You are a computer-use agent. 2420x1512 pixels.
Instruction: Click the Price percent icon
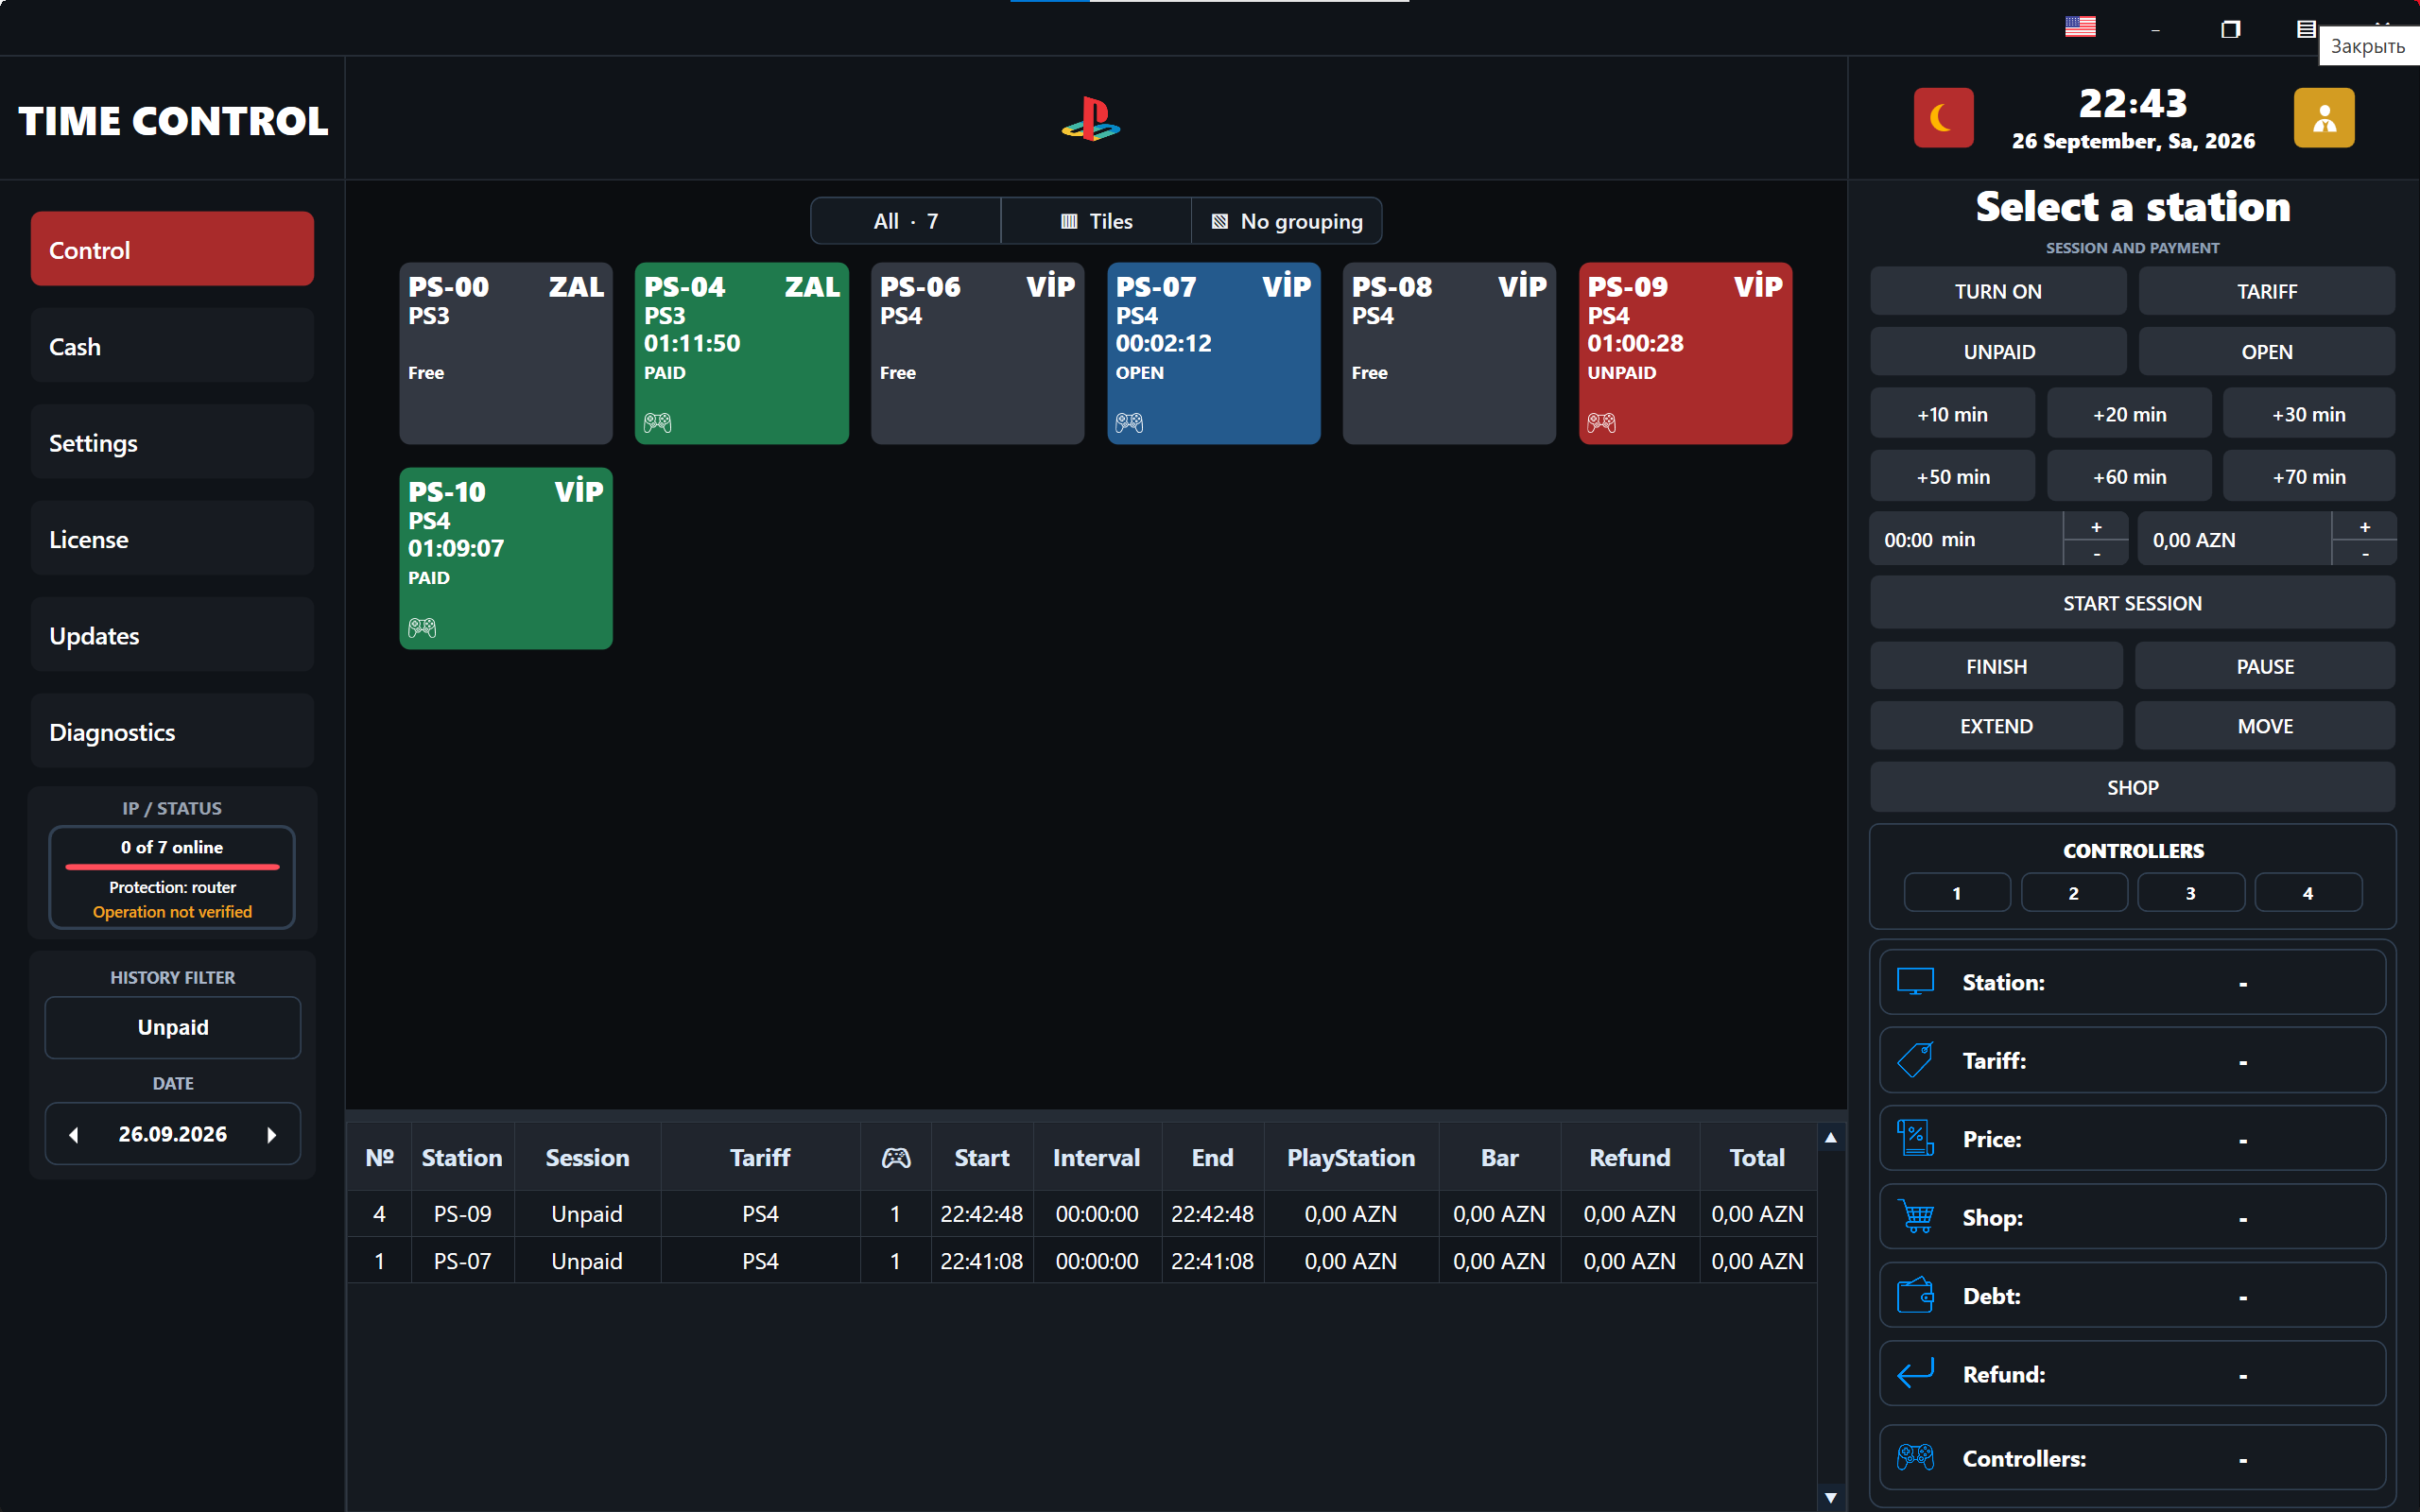1915,1138
